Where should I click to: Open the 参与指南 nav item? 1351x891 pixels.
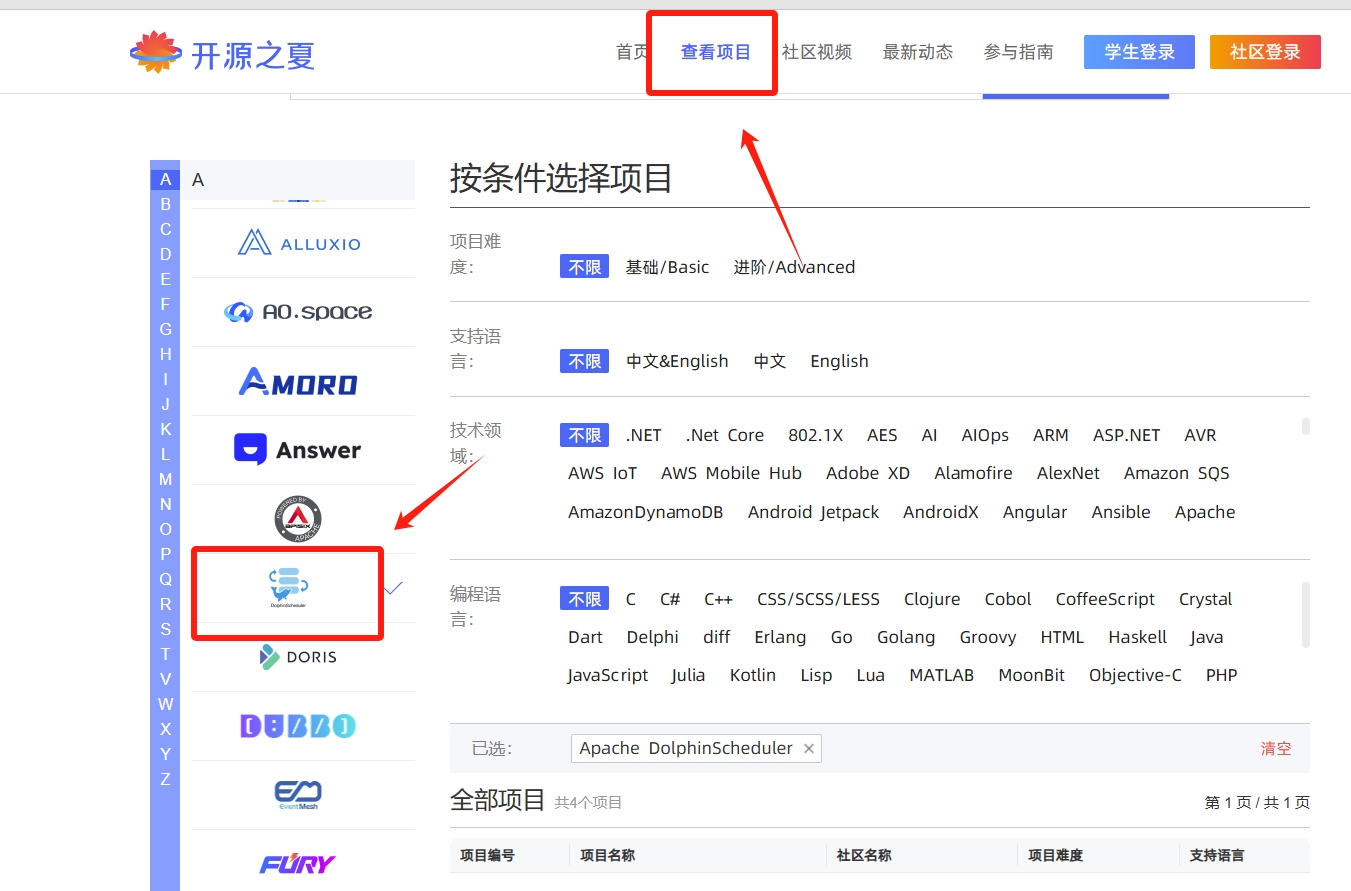click(x=1019, y=52)
